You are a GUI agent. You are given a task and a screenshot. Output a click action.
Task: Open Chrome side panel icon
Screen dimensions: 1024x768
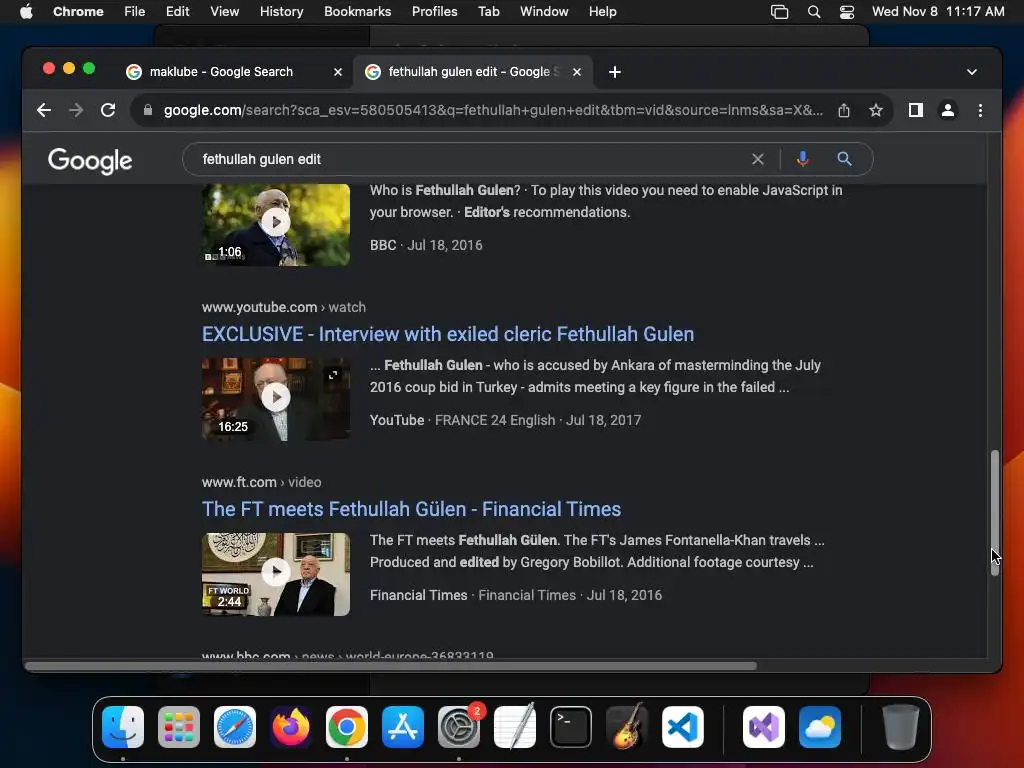pyautogui.click(x=916, y=110)
